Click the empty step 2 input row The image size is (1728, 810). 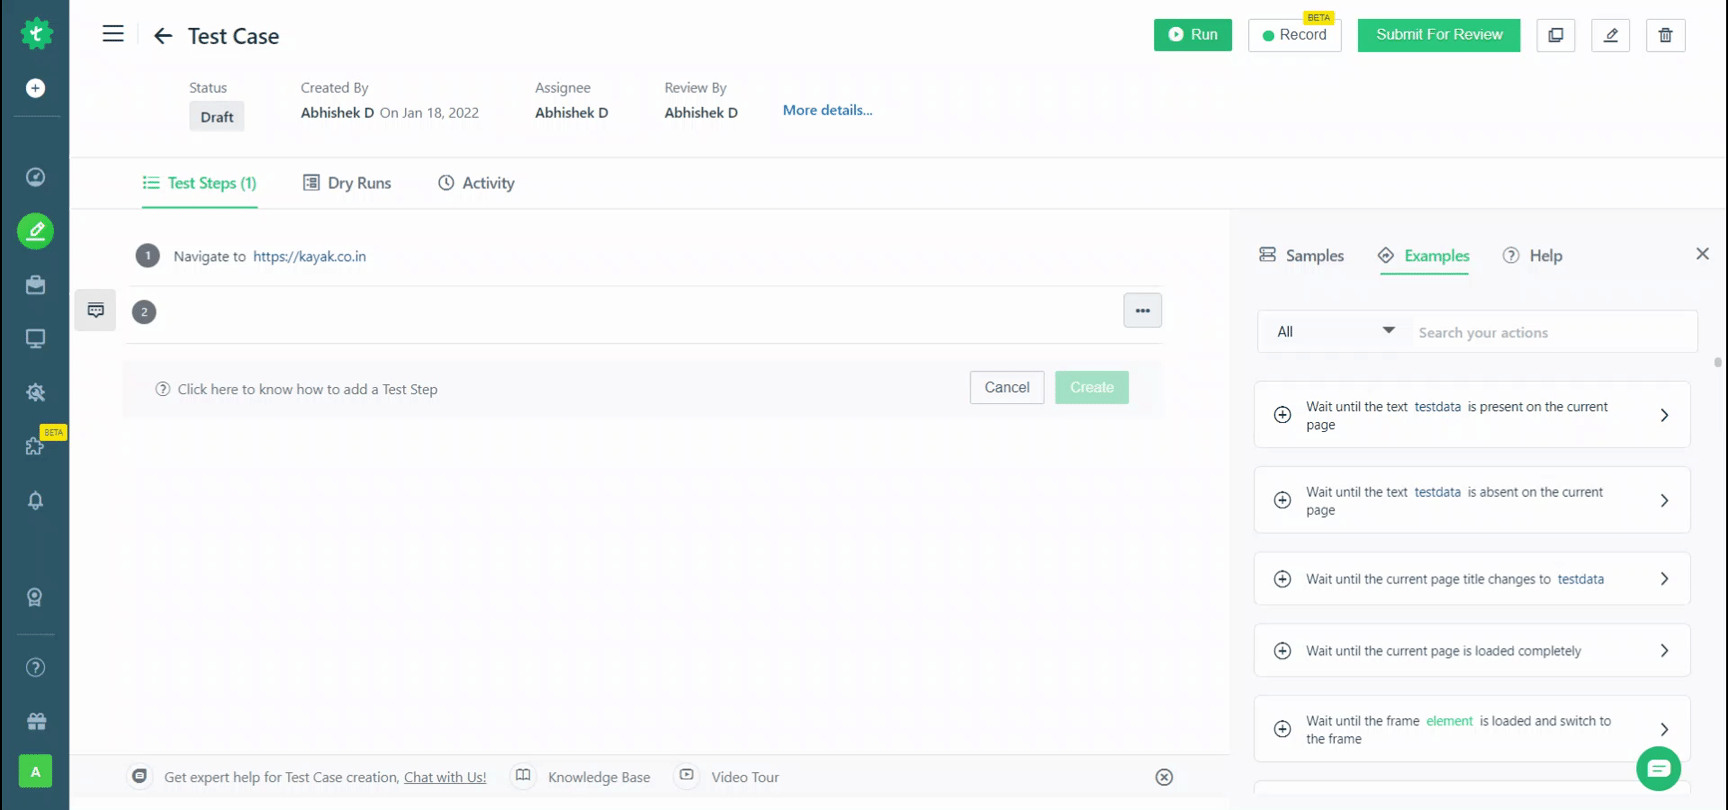click(x=640, y=312)
